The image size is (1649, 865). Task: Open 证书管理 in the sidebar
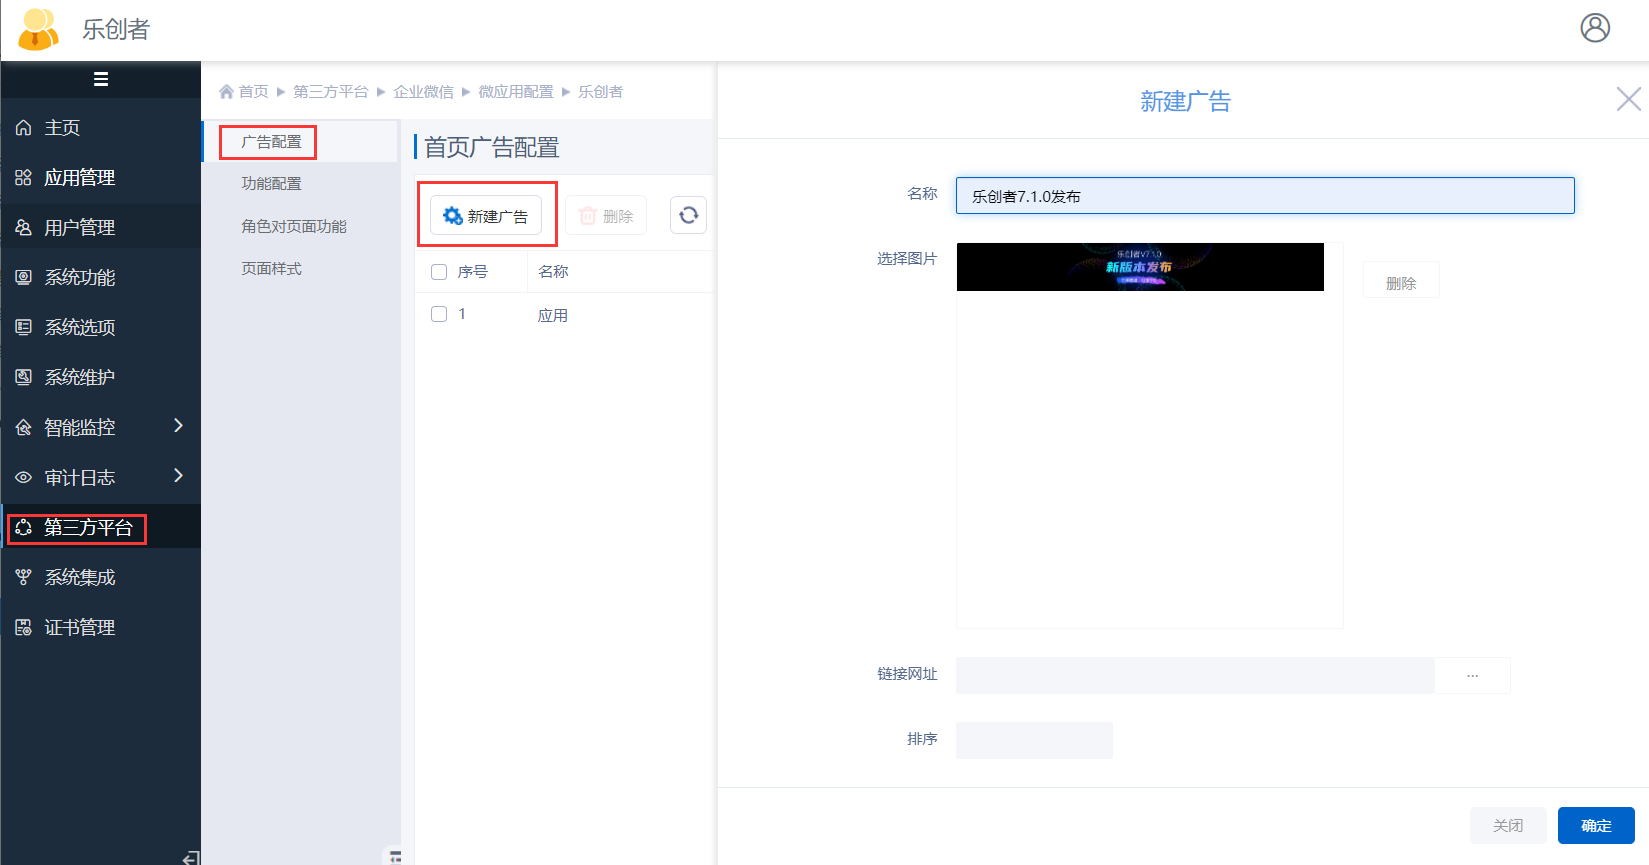click(79, 628)
